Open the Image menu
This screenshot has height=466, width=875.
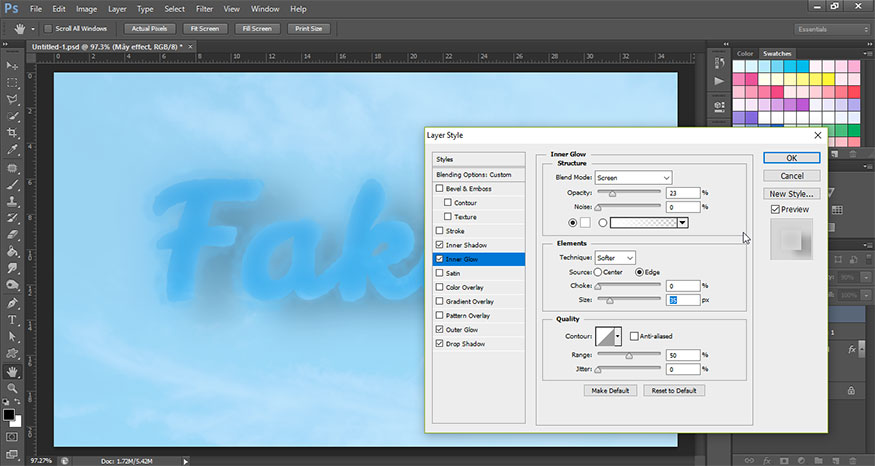[x=86, y=9]
